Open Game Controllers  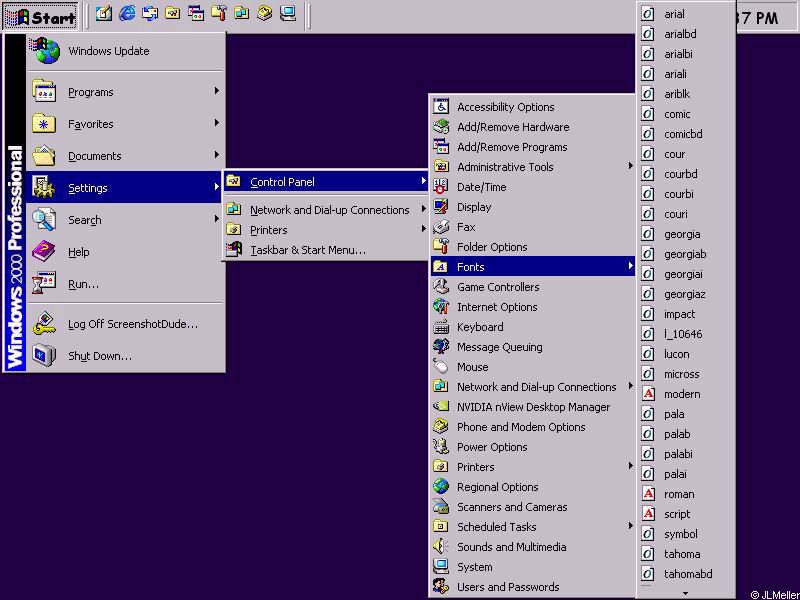(x=533, y=287)
